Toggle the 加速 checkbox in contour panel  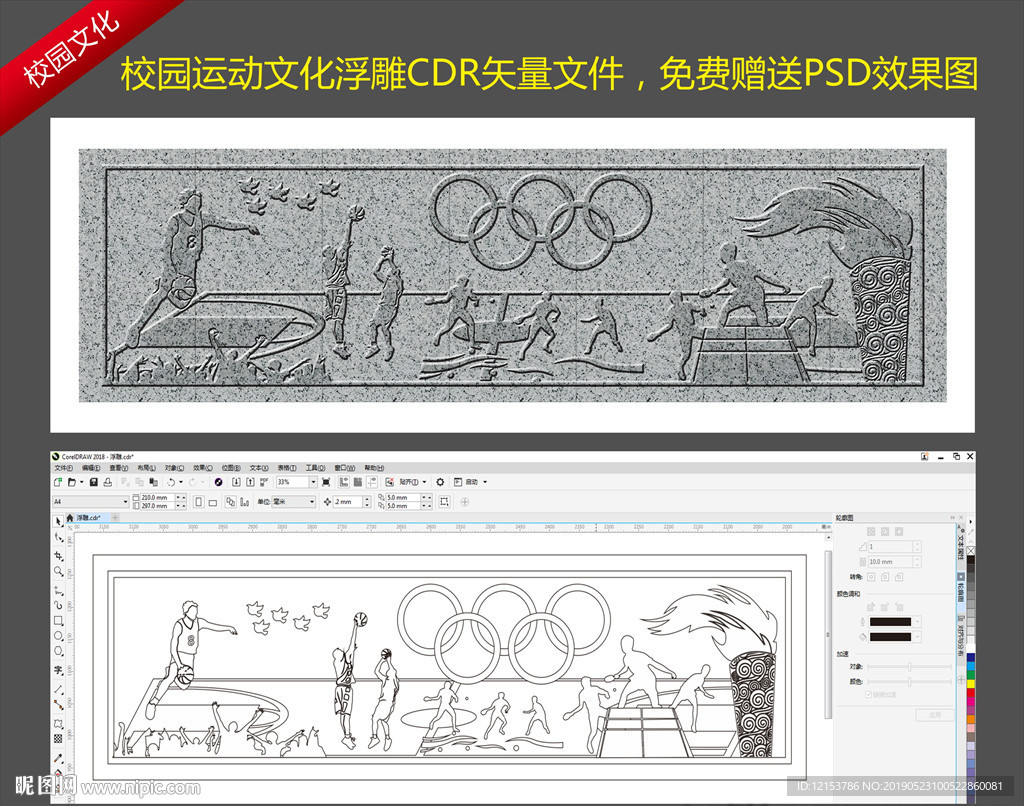point(869,694)
